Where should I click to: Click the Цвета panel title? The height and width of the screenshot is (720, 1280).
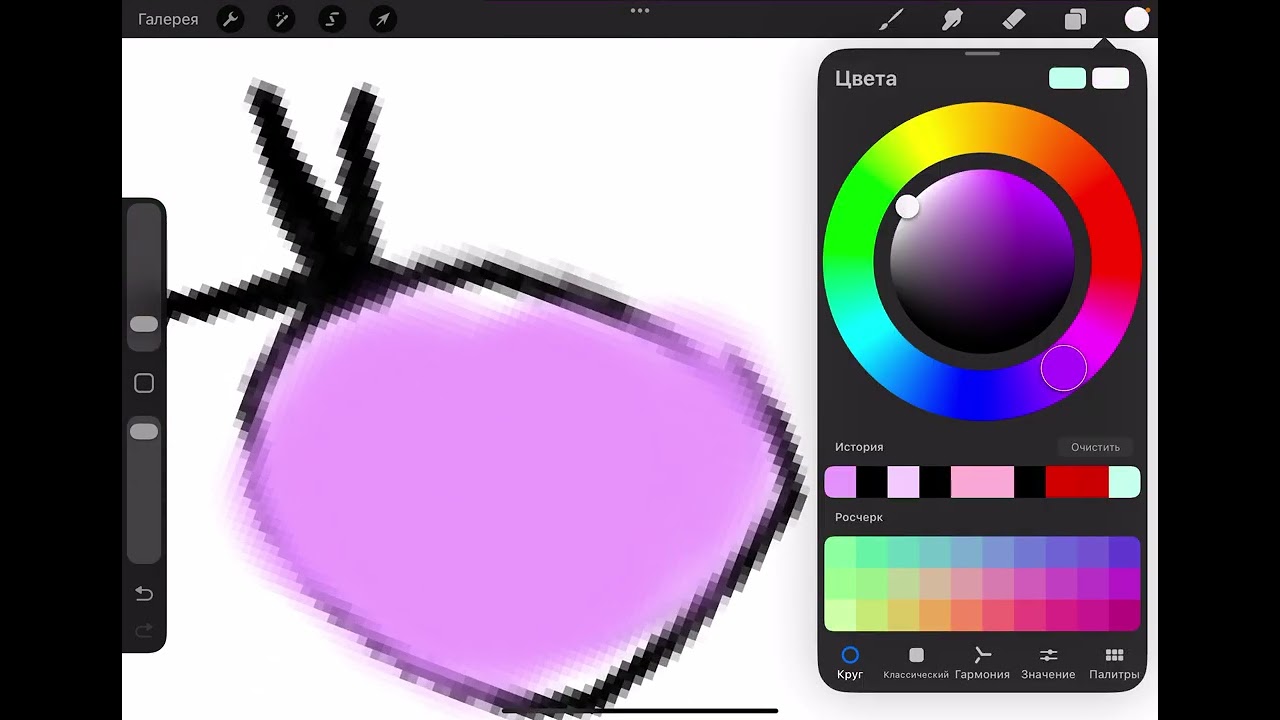click(866, 78)
